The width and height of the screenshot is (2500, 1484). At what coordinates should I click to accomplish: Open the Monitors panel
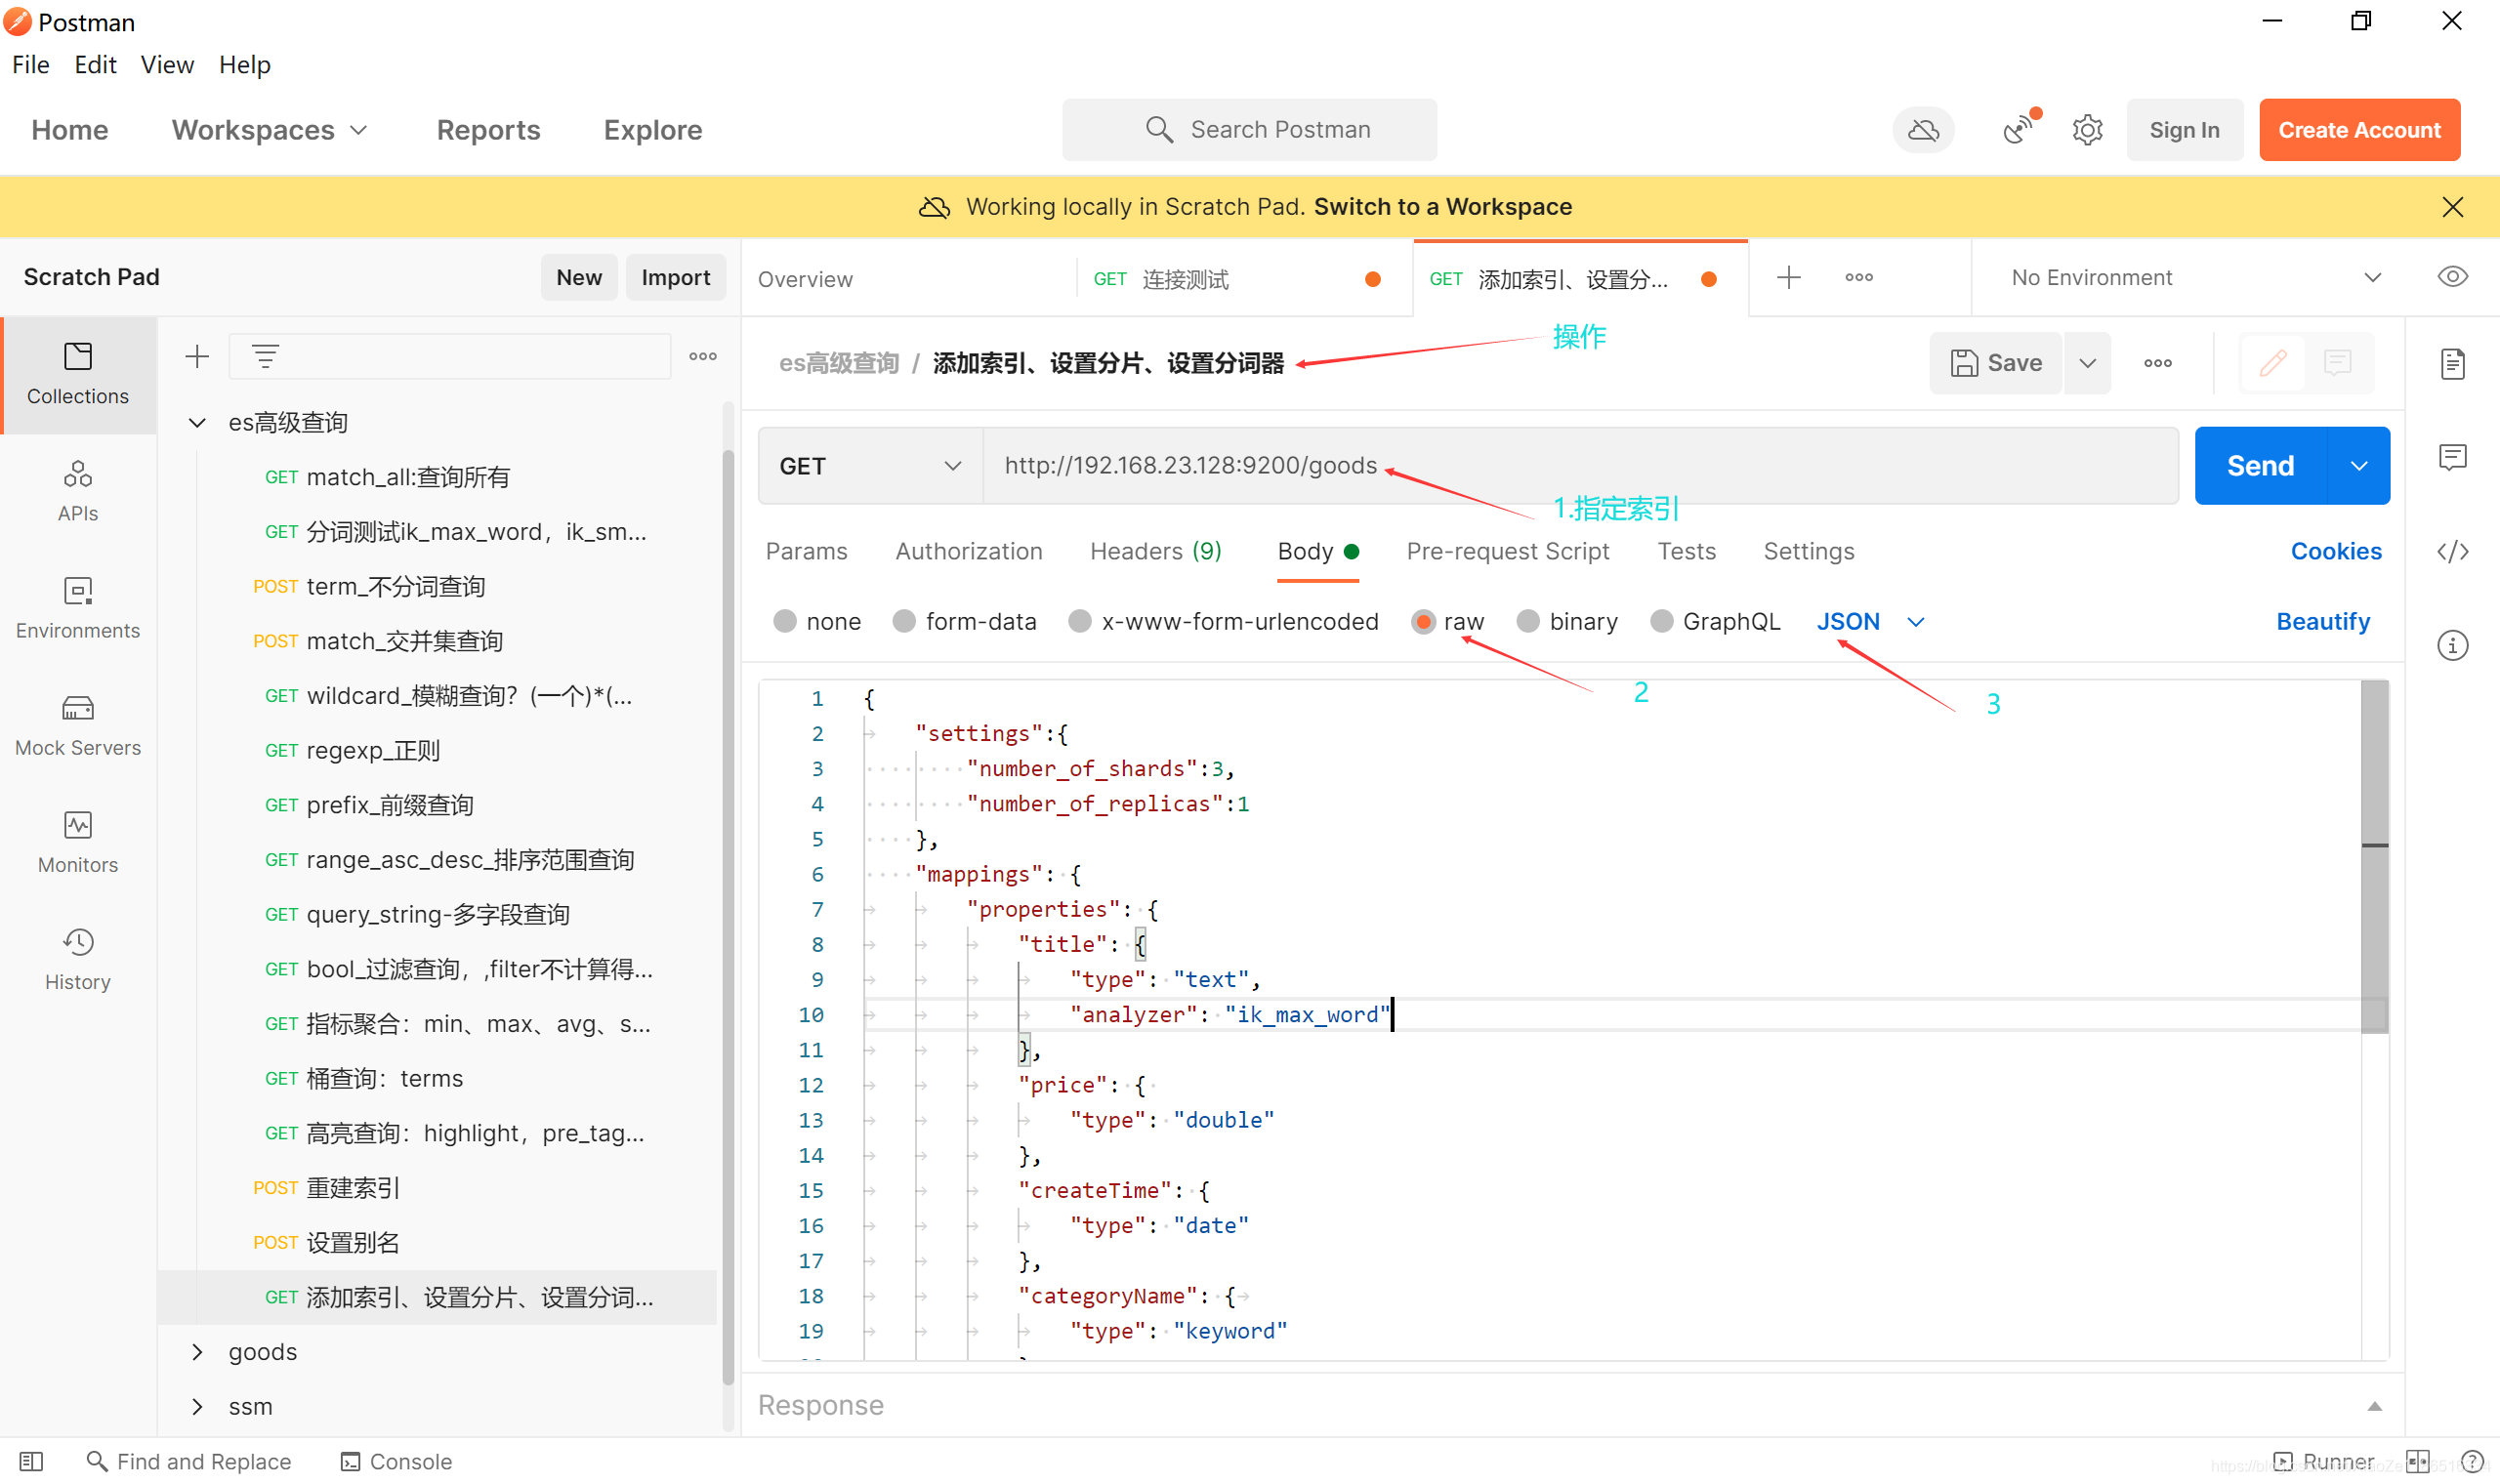(77, 841)
